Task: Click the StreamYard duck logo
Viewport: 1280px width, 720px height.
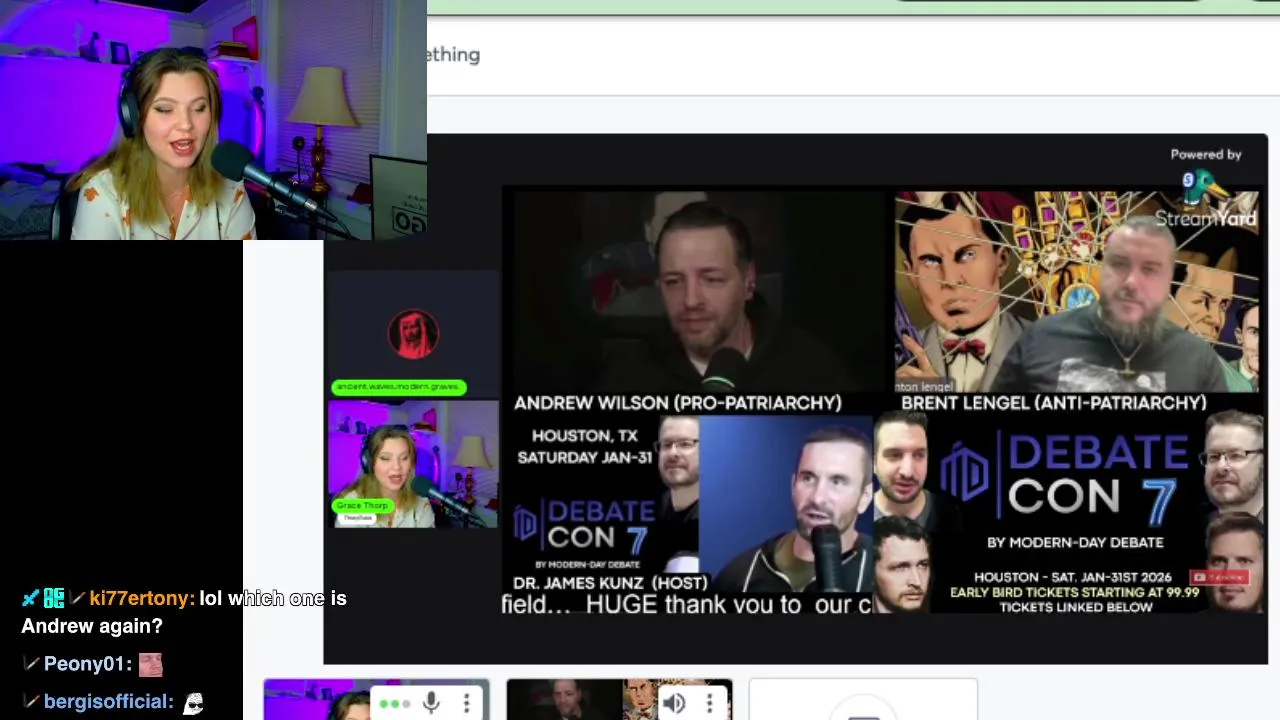Action: coord(1203,185)
